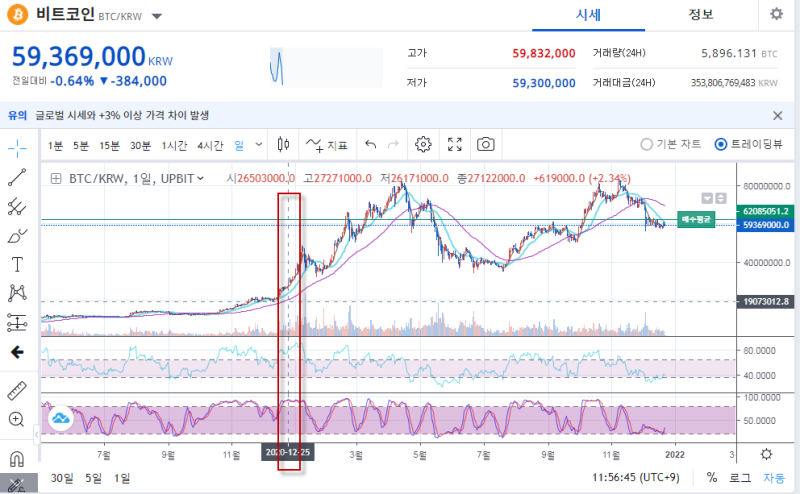Click the time 11:56:45 (UTC+9) timezone
The image size is (800, 494).
(x=636, y=478)
